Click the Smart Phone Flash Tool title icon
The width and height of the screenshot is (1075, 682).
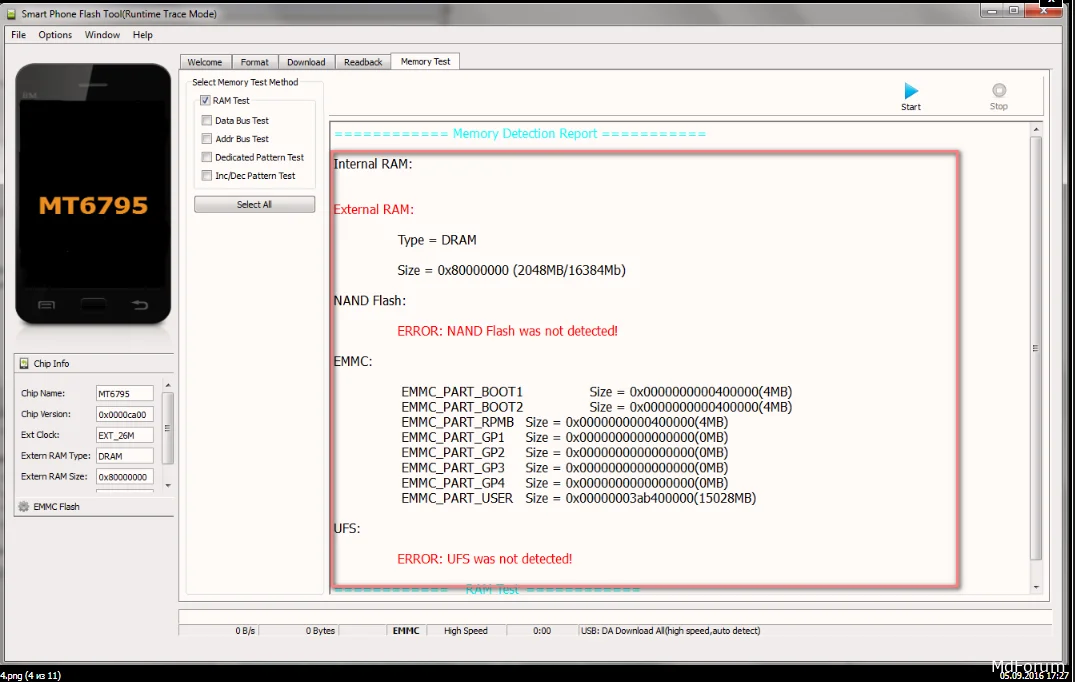(x=11, y=14)
